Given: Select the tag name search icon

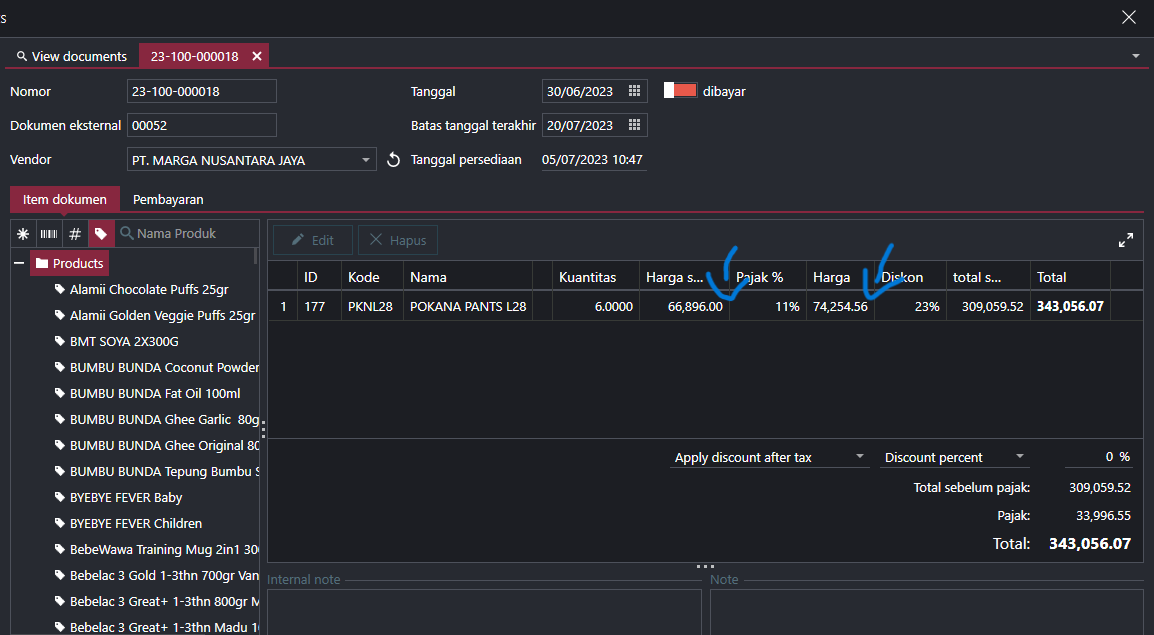Looking at the screenshot, I should pyautogui.click(x=101, y=233).
